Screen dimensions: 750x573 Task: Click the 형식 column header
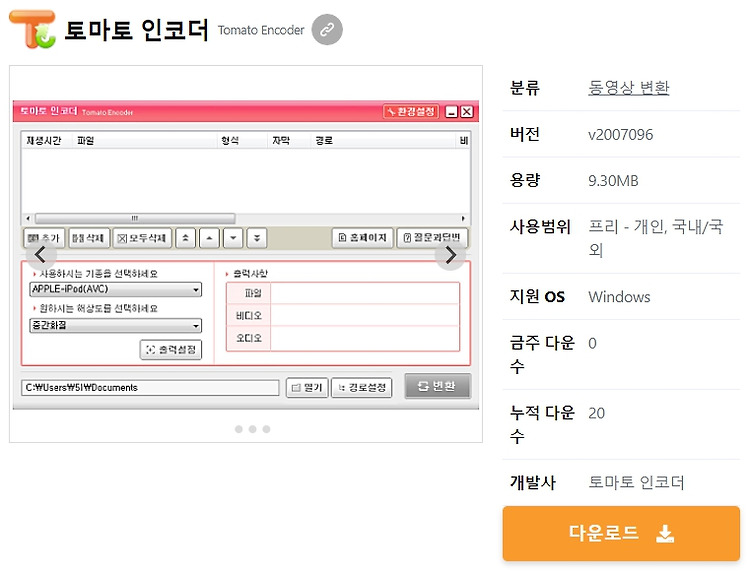click(230, 141)
